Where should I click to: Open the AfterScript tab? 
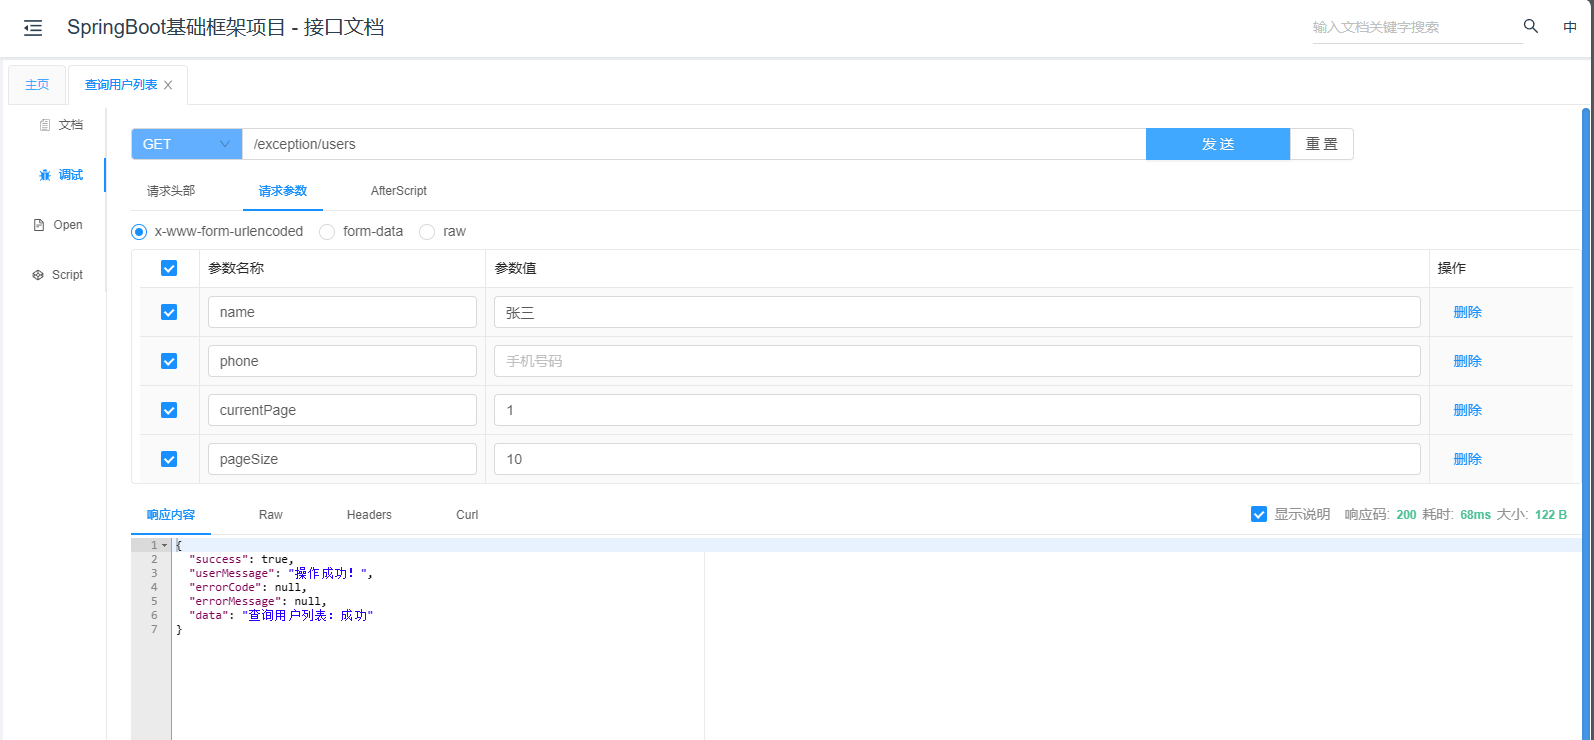[399, 191]
